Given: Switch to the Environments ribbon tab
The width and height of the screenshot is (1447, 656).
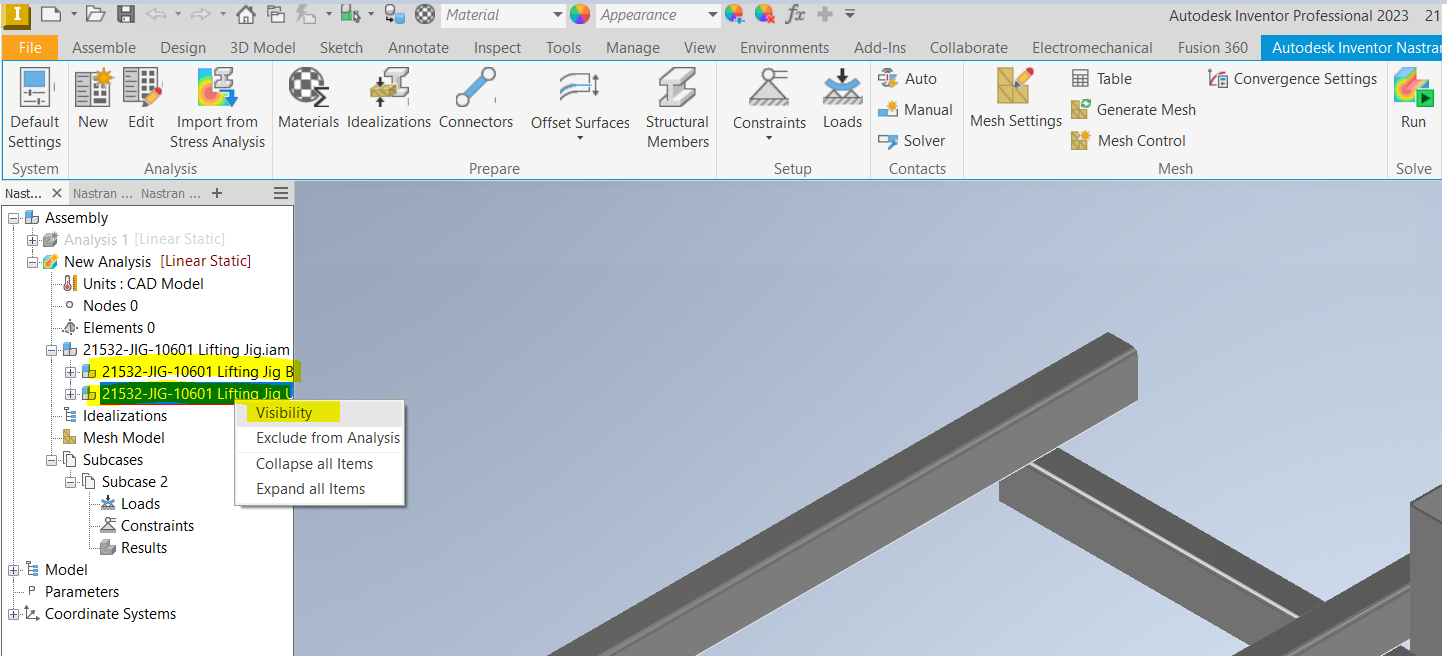Looking at the screenshot, I should [x=784, y=47].
